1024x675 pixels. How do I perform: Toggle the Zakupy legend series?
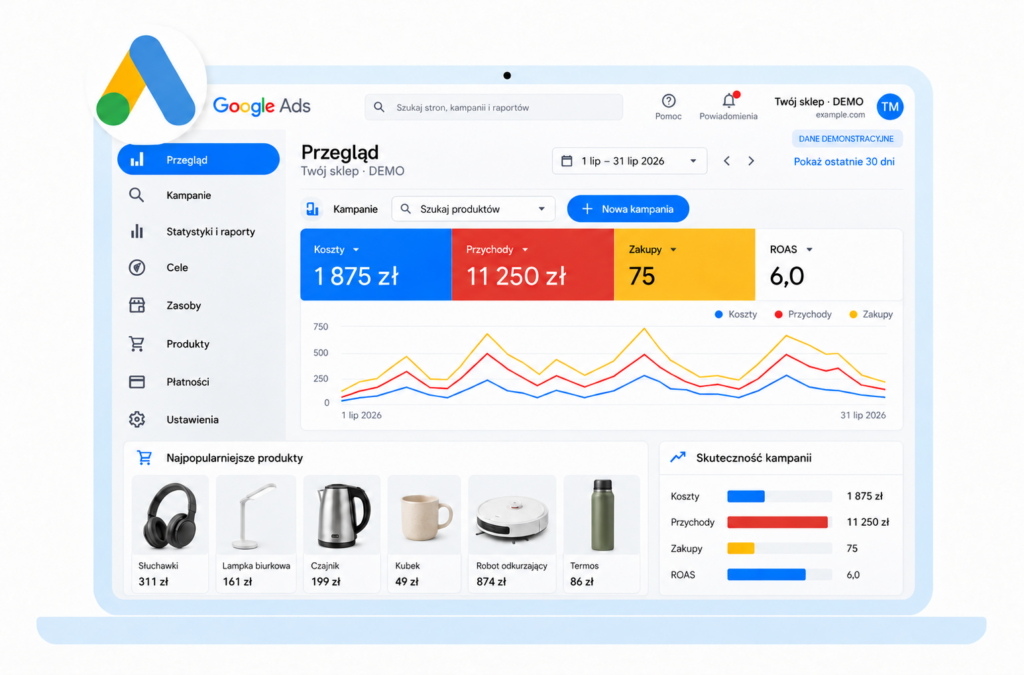(871, 314)
